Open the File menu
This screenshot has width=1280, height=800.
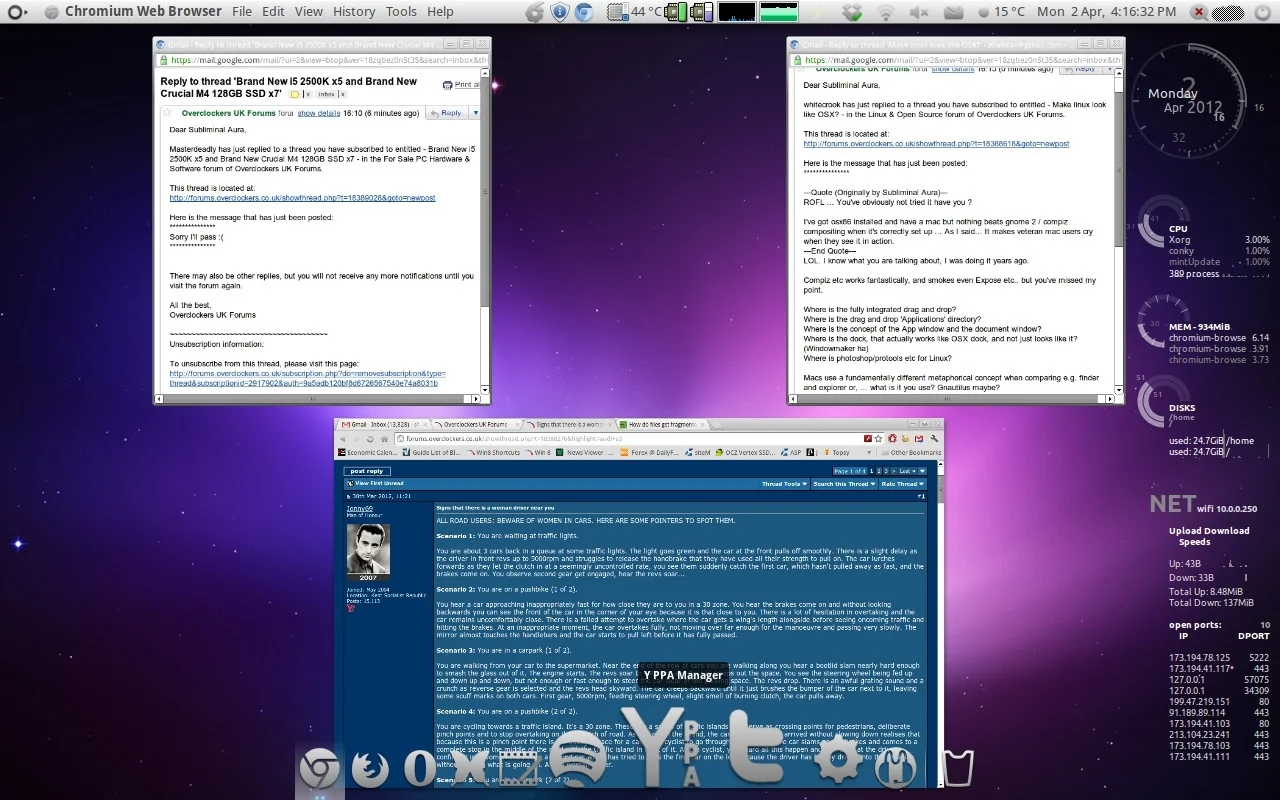pyautogui.click(x=242, y=12)
